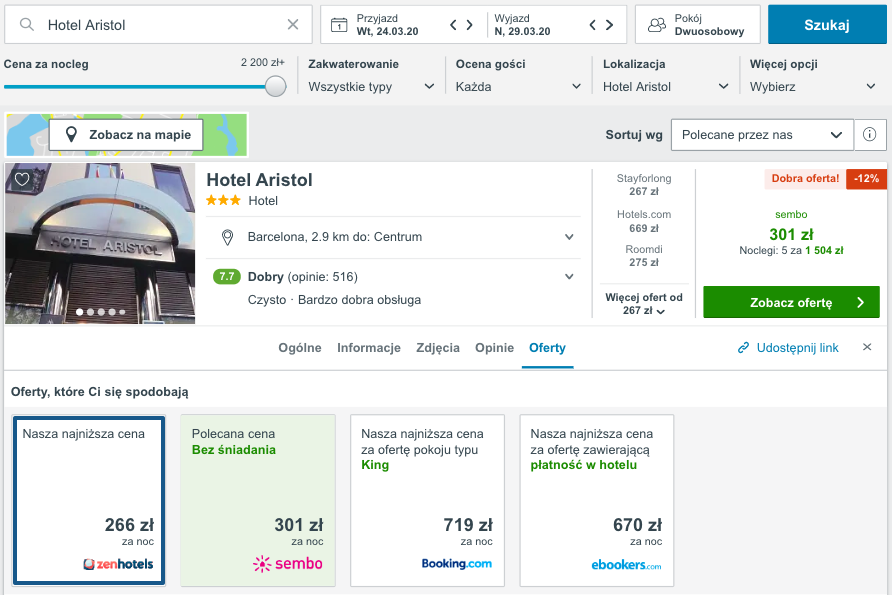Select the ebookers 670 zł offer card
The height and width of the screenshot is (595, 892).
[597, 500]
